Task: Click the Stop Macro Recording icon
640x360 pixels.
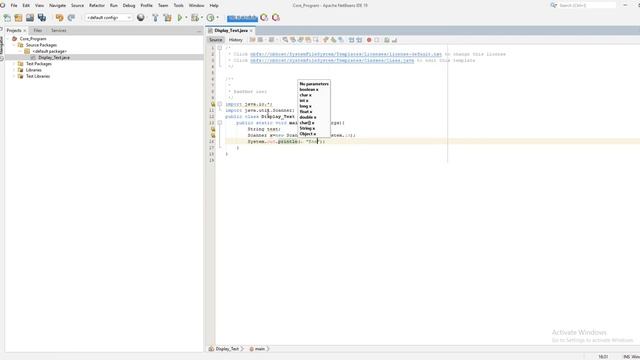Action: [x=377, y=40]
